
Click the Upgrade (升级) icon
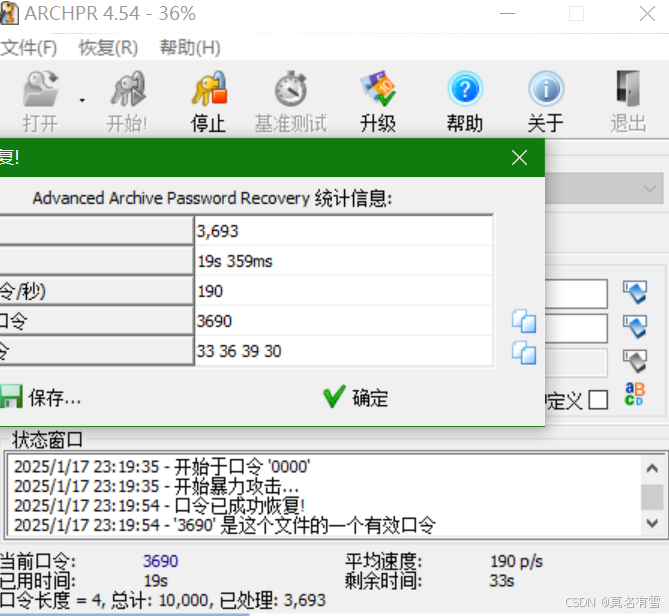click(x=378, y=89)
